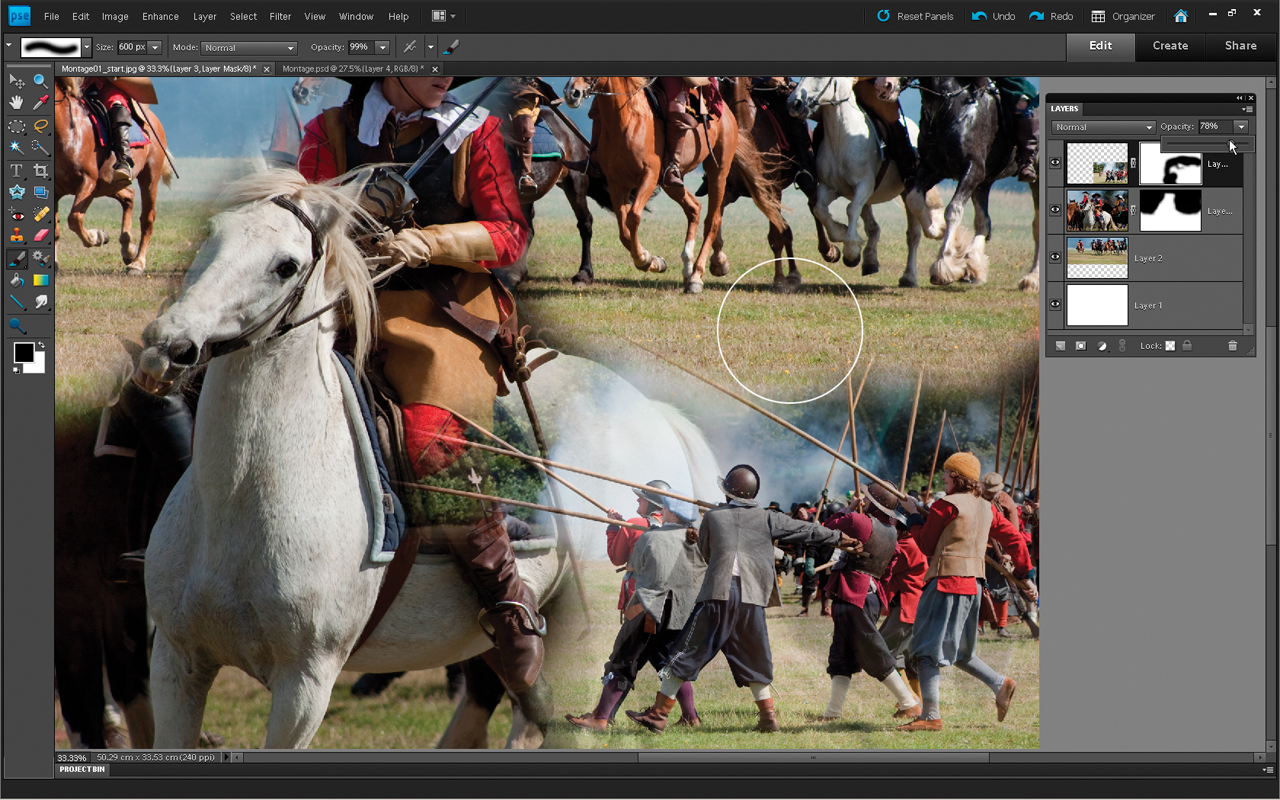Image resolution: width=1280 pixels, height=800 pixels.
Task: Choose the Eraser tool
Action: 41,236
